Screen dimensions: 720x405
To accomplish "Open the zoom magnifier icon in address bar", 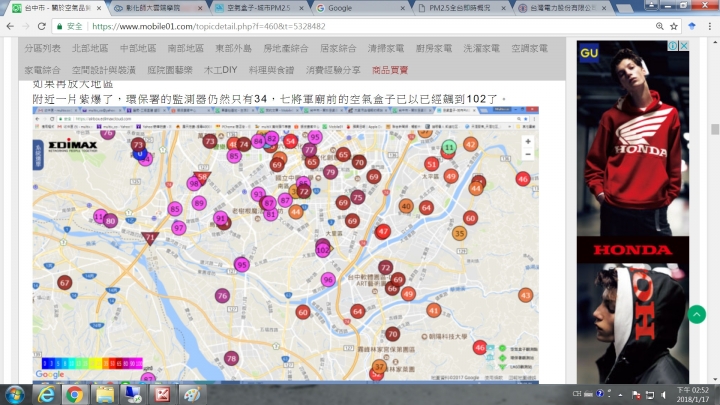I will 660,26.
